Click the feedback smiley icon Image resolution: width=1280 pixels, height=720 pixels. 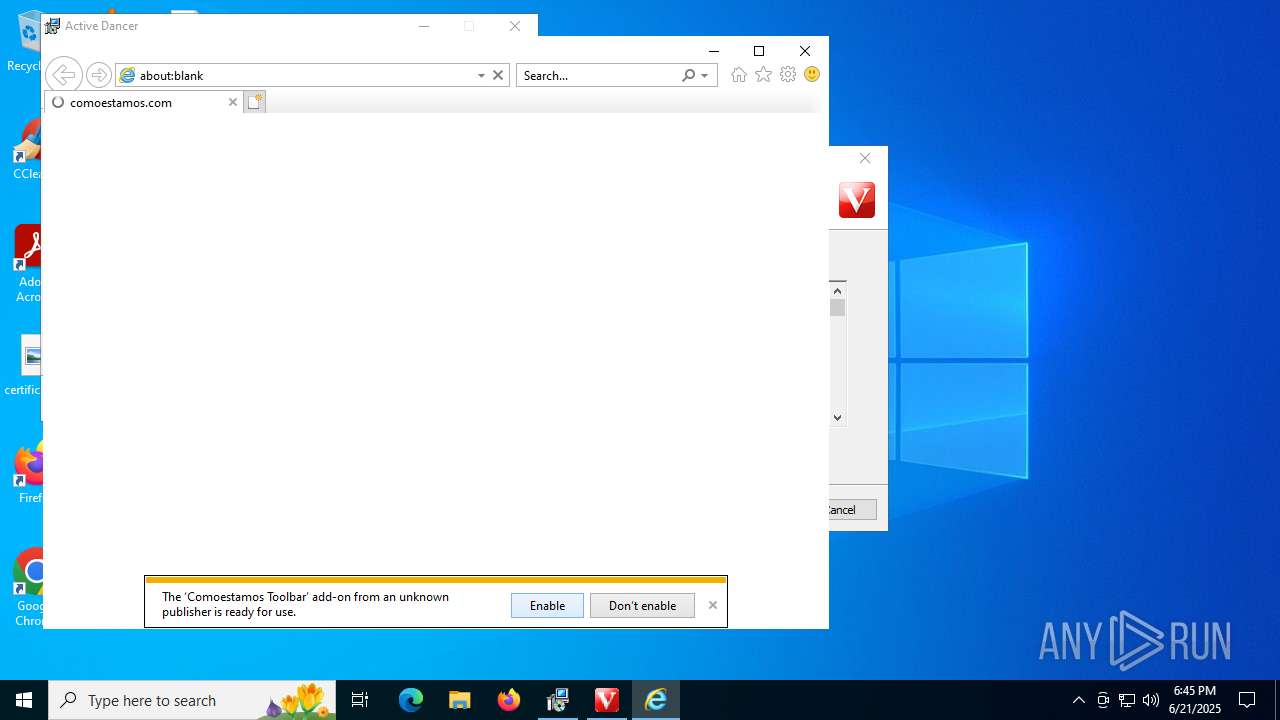[812, 75]
